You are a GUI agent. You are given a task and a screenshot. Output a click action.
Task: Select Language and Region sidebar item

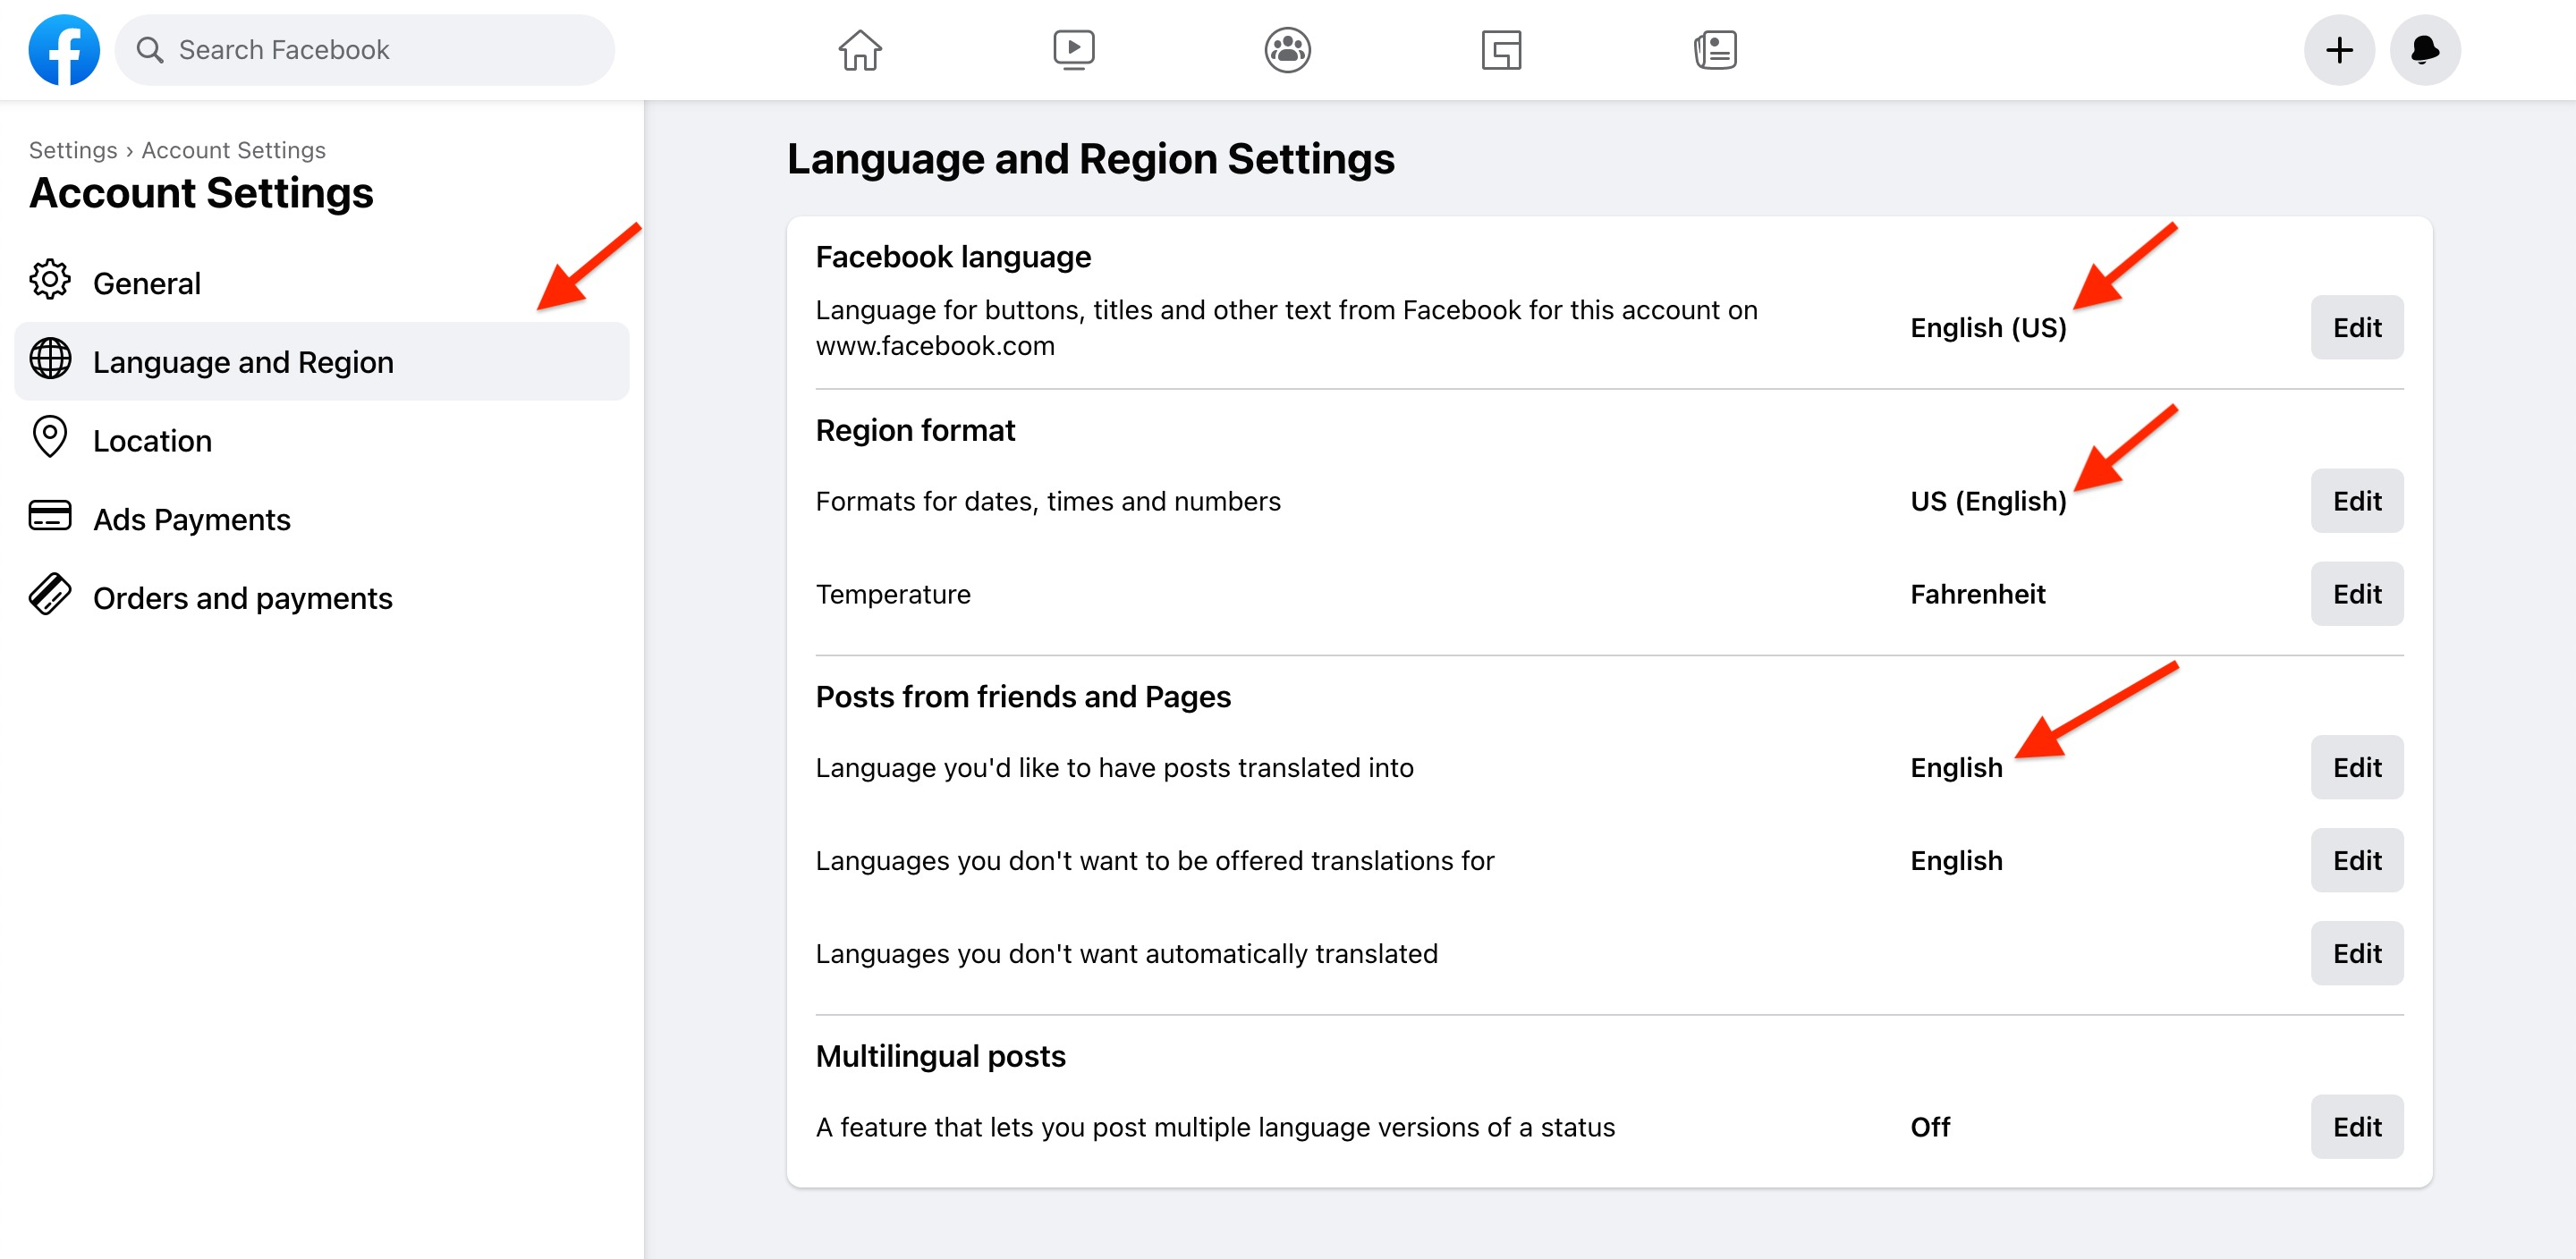tap(243, 362)
